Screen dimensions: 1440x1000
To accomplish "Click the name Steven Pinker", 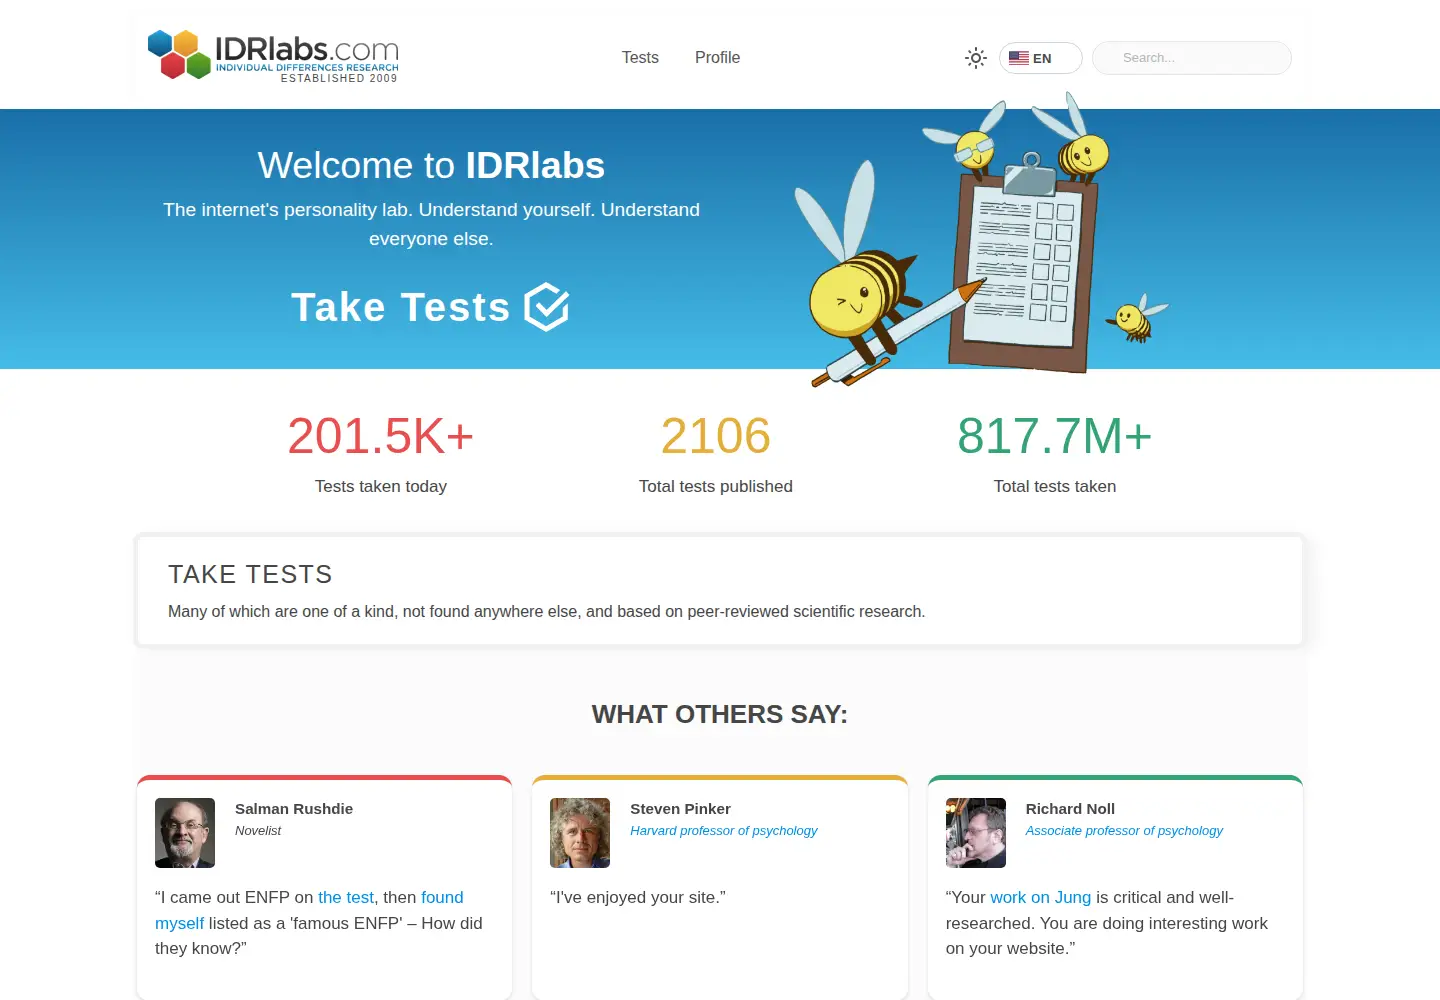I will click(x=680, y=809).
